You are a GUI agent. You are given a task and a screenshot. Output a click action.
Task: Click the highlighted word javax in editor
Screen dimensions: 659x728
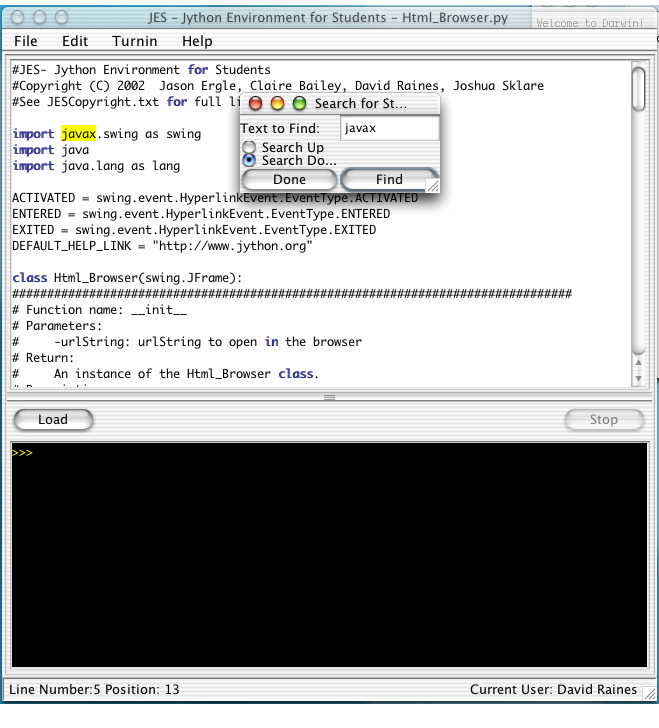78,134
